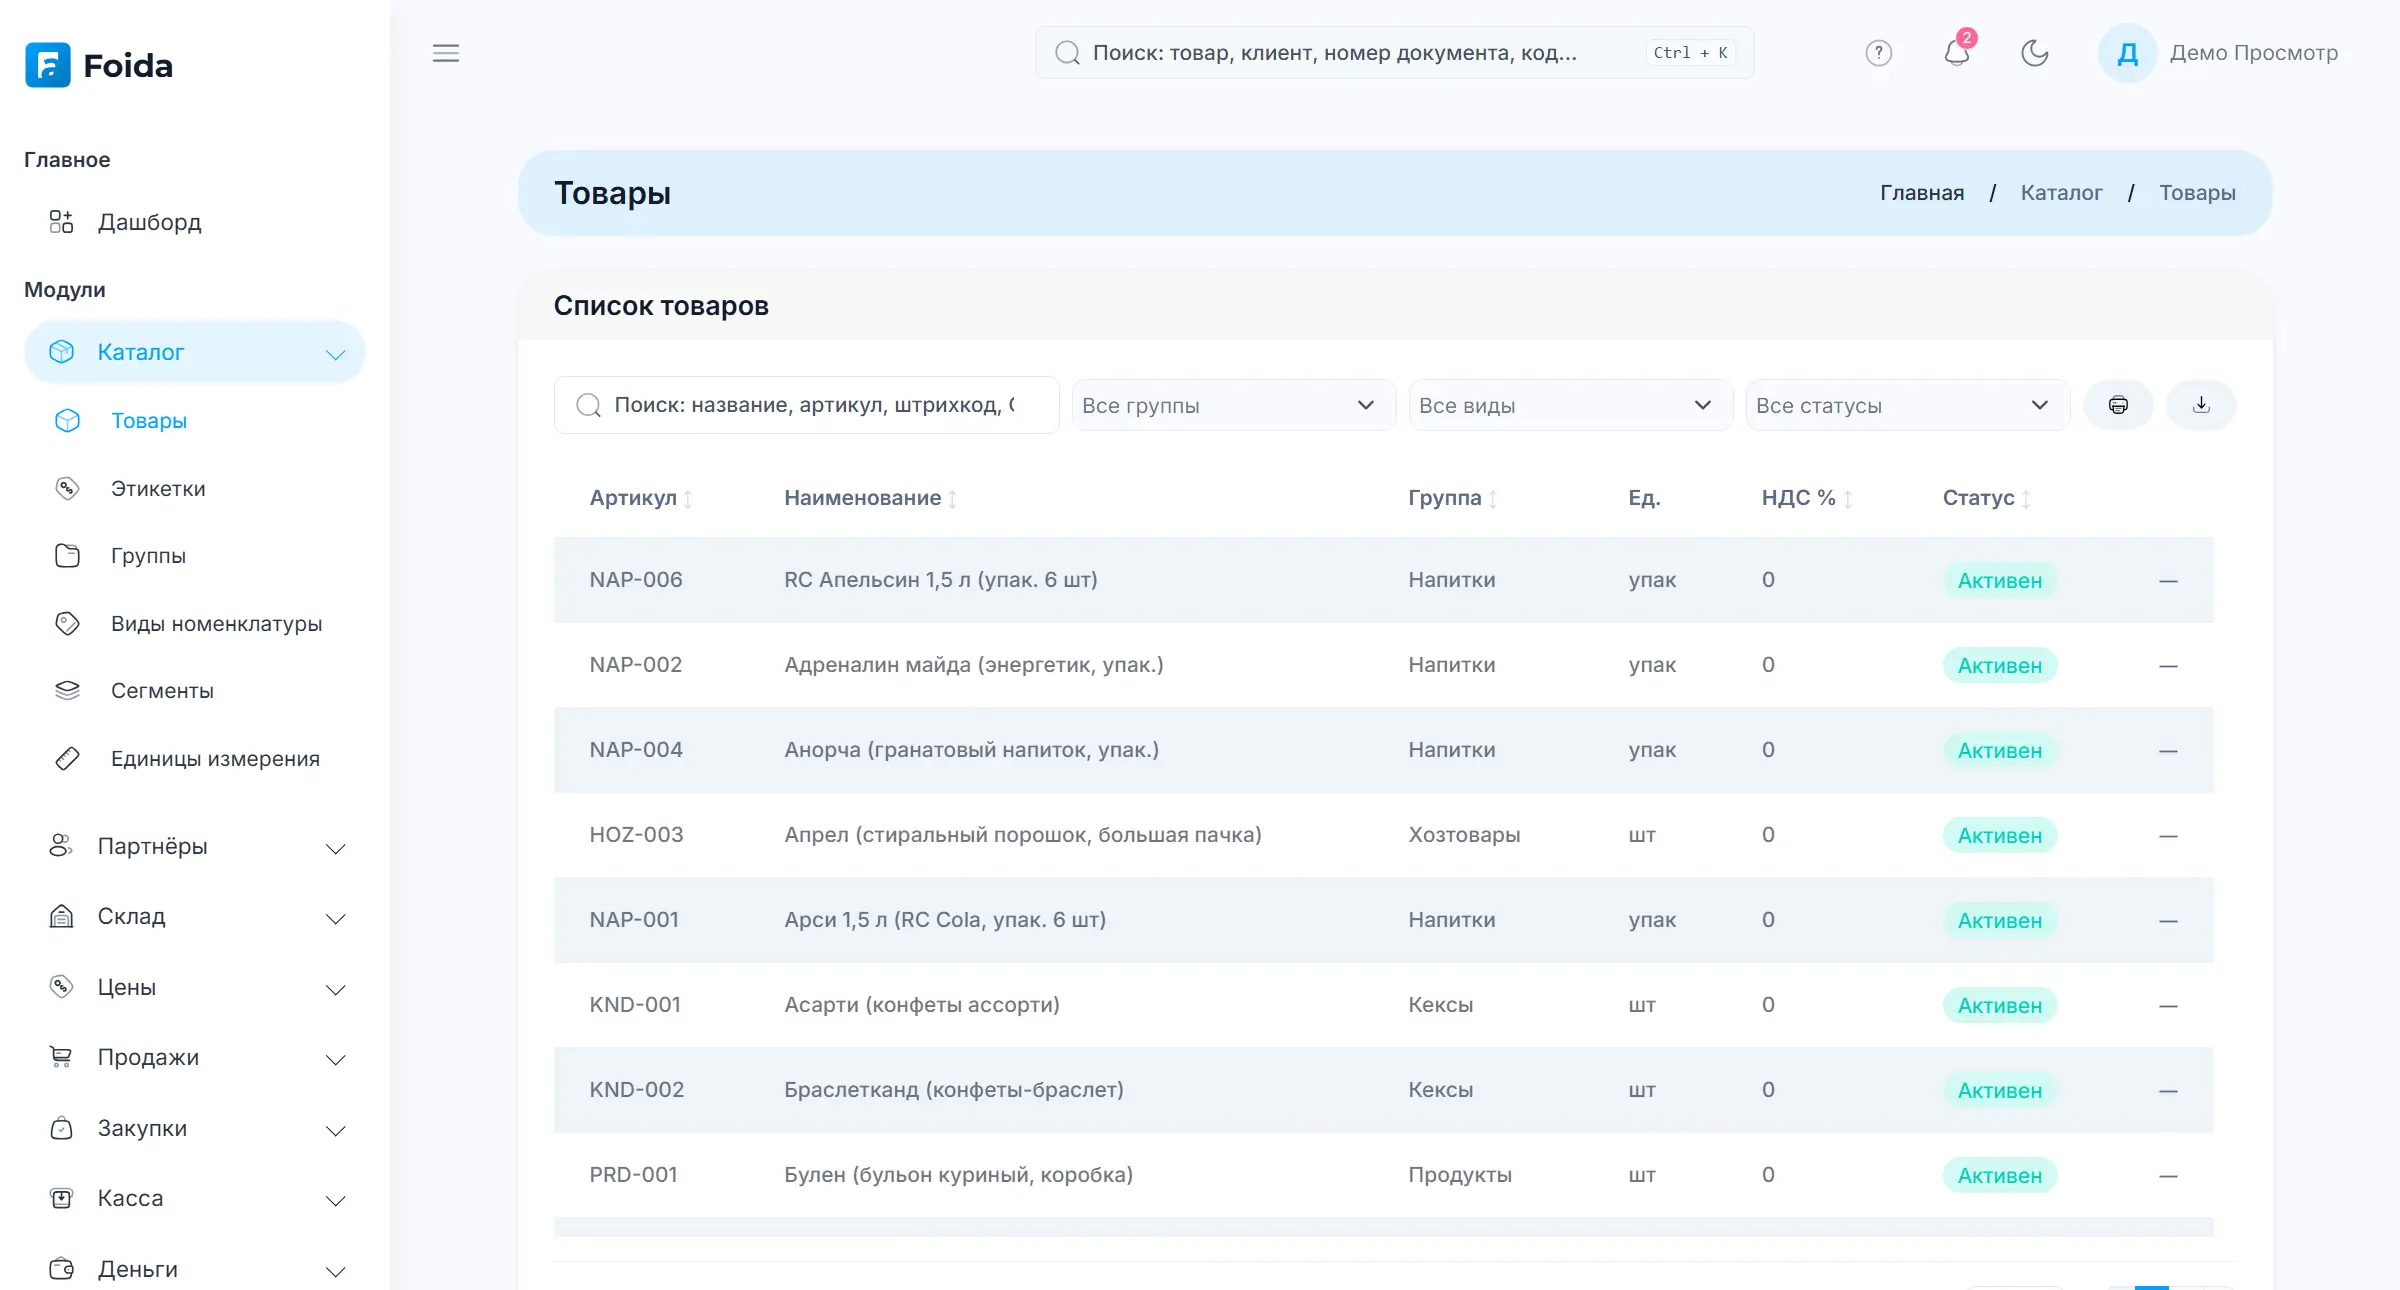Expand the Партнёры submenu chevron
This screenshot has width=2400, height=1290.
[336, 849]
